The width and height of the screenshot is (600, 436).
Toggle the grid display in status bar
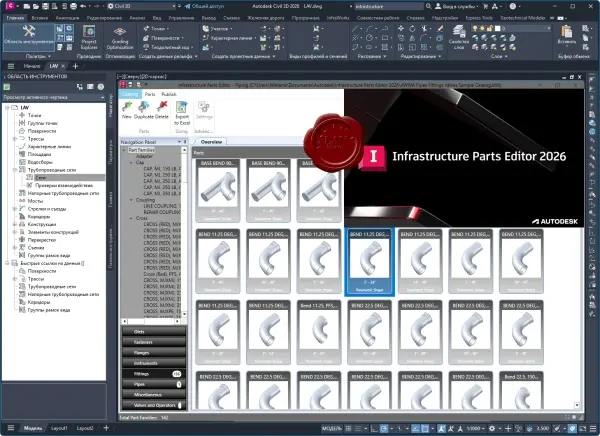348,428
